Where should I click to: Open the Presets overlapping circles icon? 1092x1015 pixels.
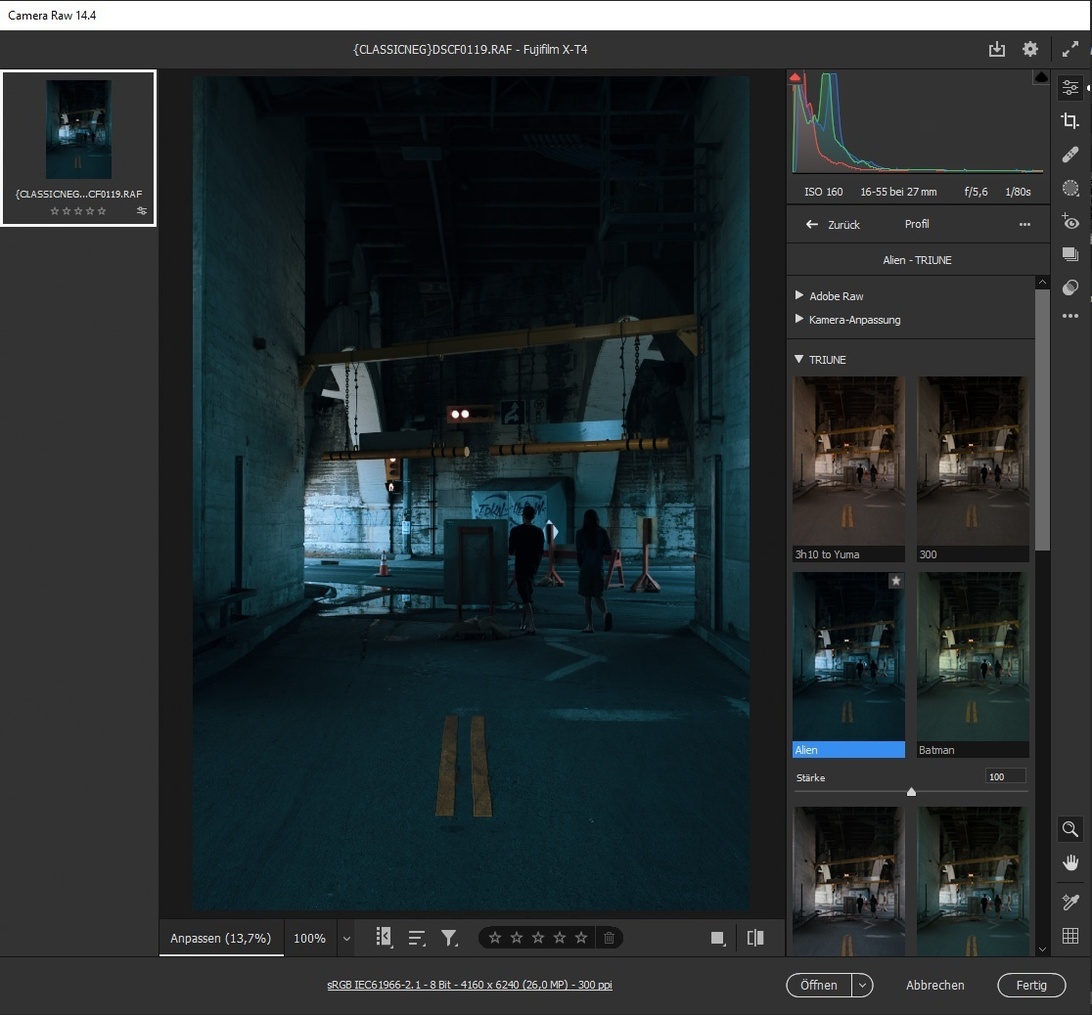click(1070, 288)
